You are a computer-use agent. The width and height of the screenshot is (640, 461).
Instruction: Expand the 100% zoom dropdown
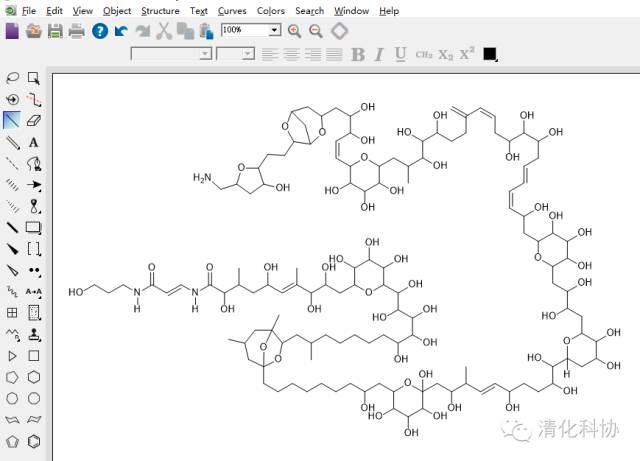(x=274, y=30)
